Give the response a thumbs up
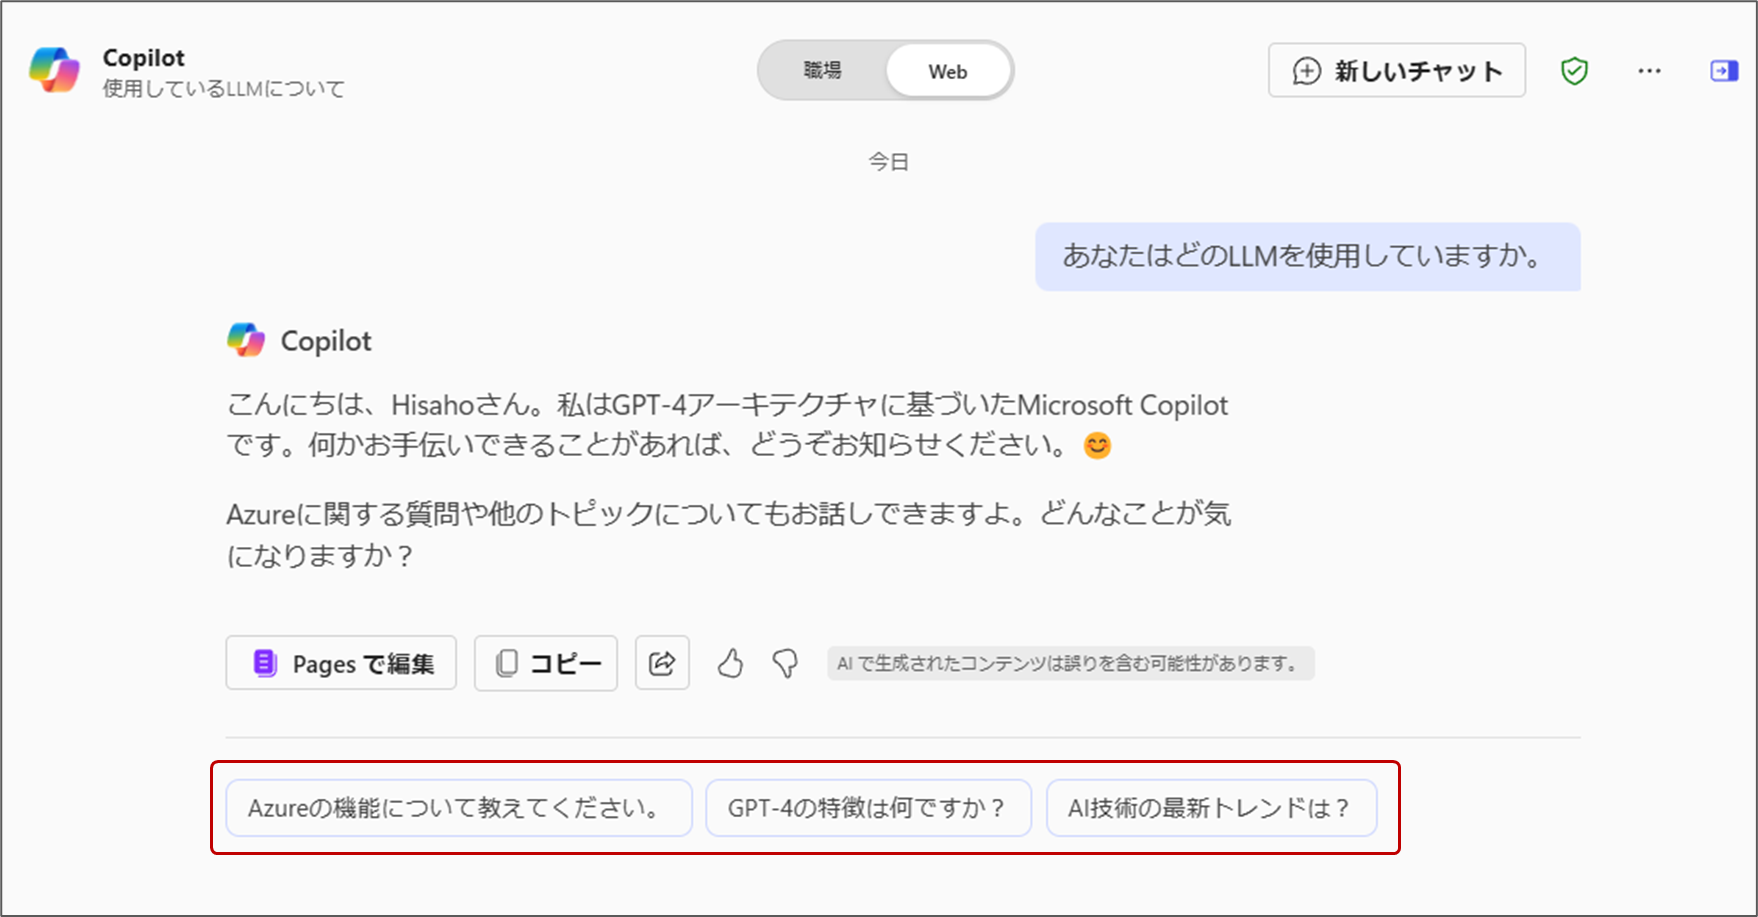This screenshot has height=917, width=1758. pos(731,663)
